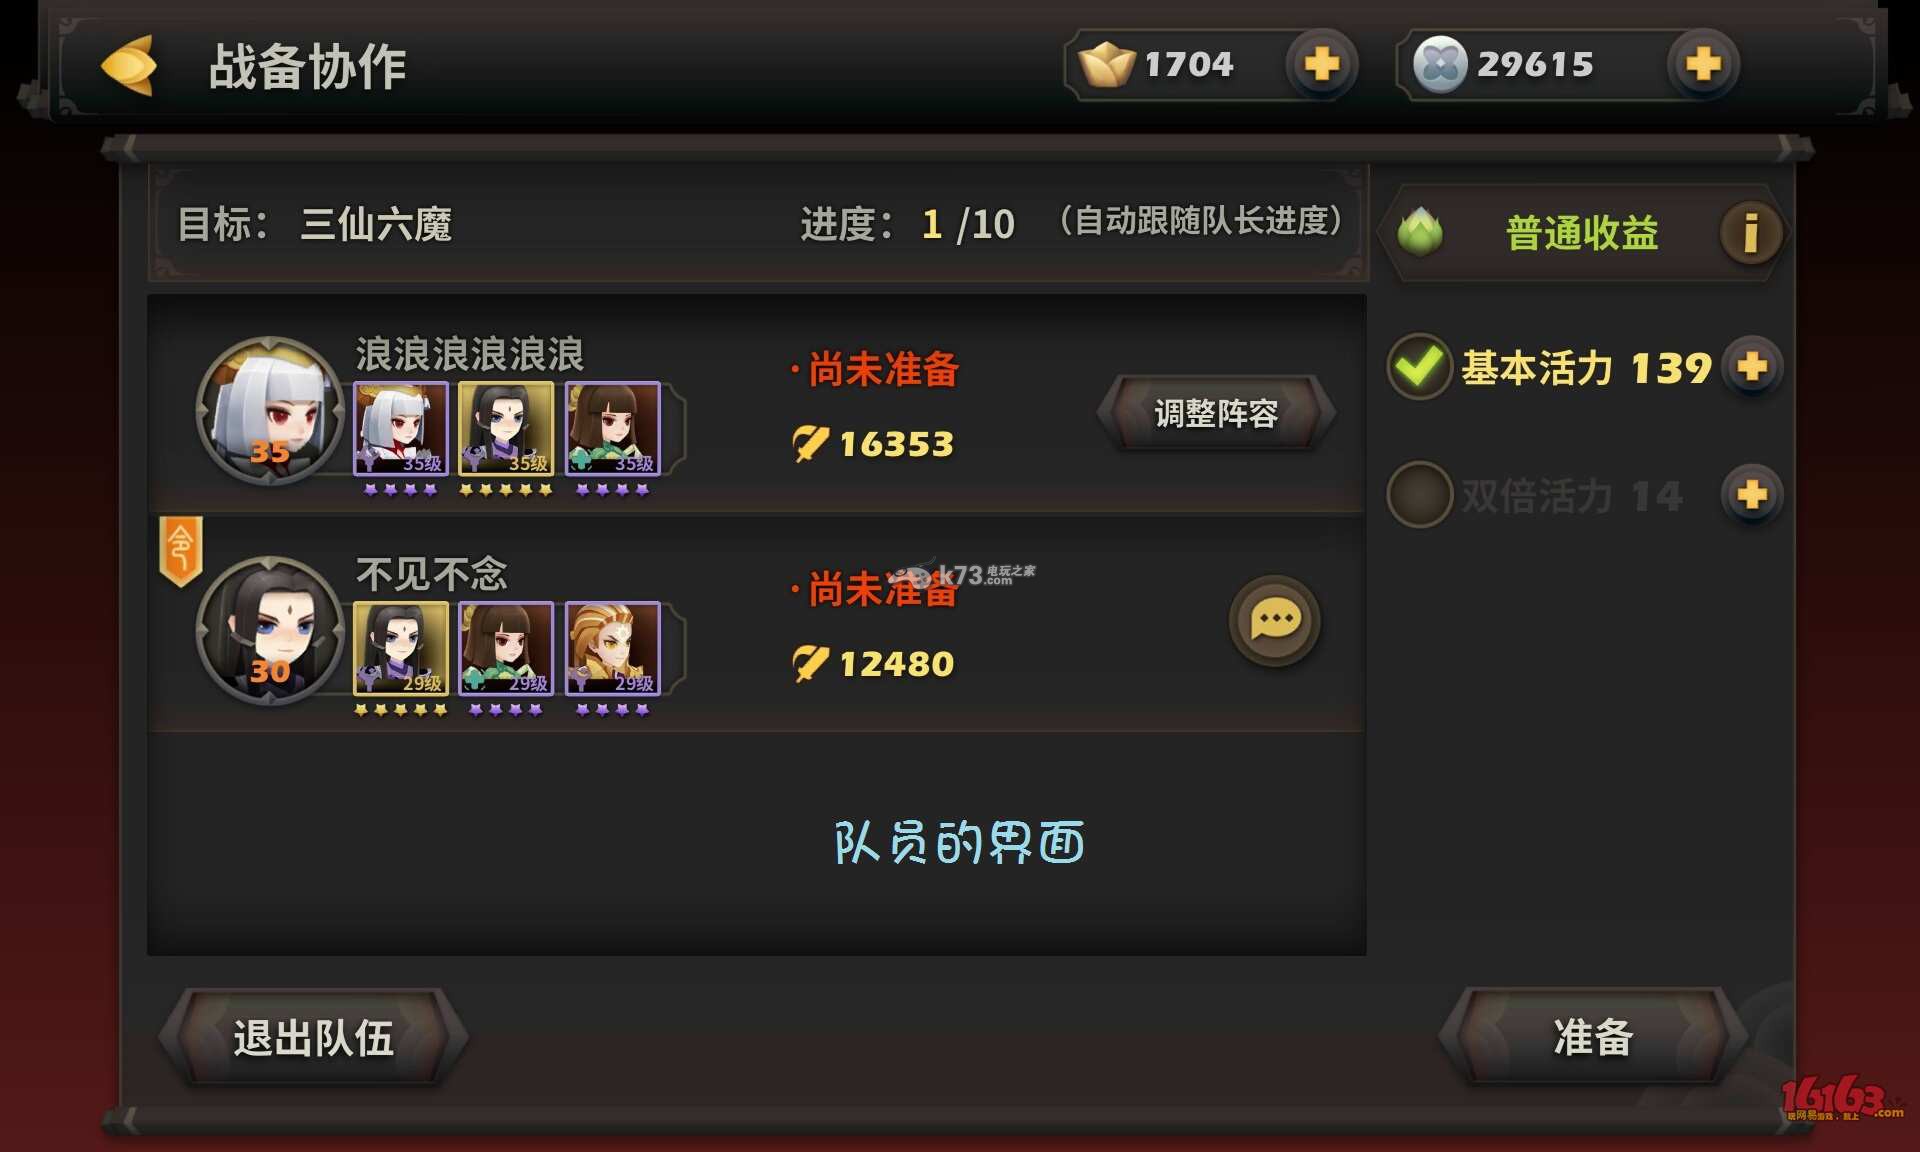Enable the 双倍活力 14 checkbox
This screenshot has height=1152, width=1920.
point(1419,494)
